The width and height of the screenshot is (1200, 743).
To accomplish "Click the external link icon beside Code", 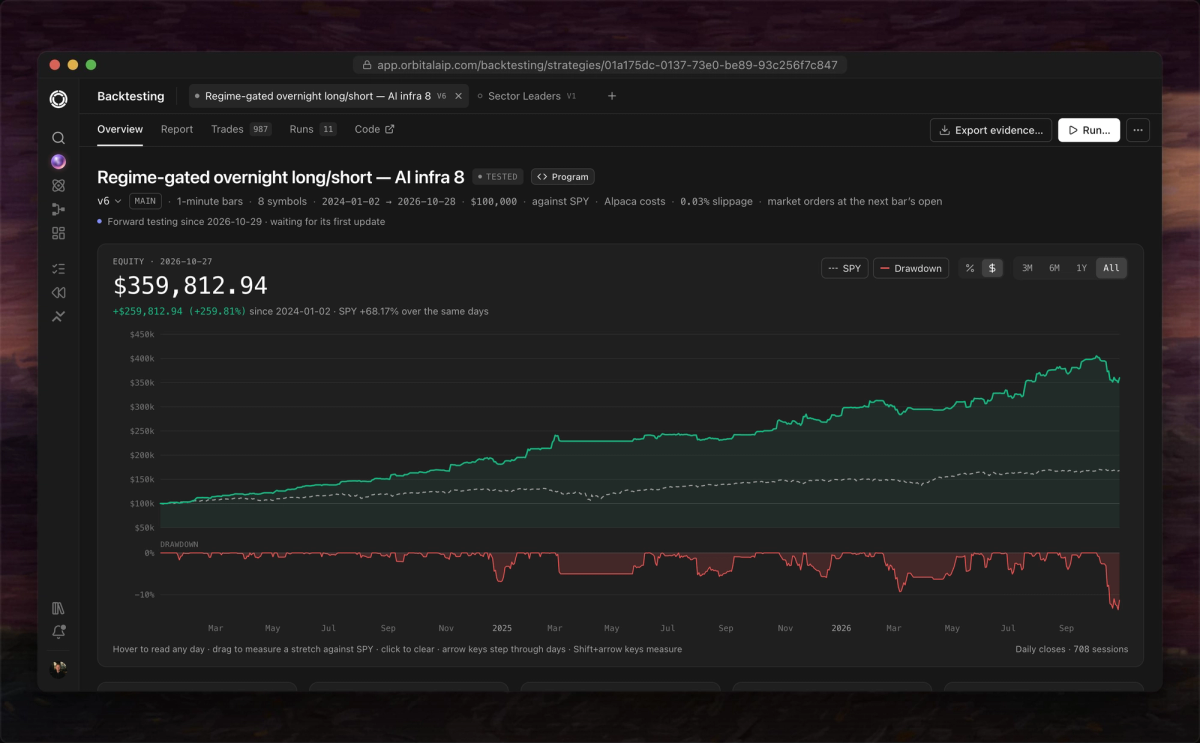I will (390, 129).
